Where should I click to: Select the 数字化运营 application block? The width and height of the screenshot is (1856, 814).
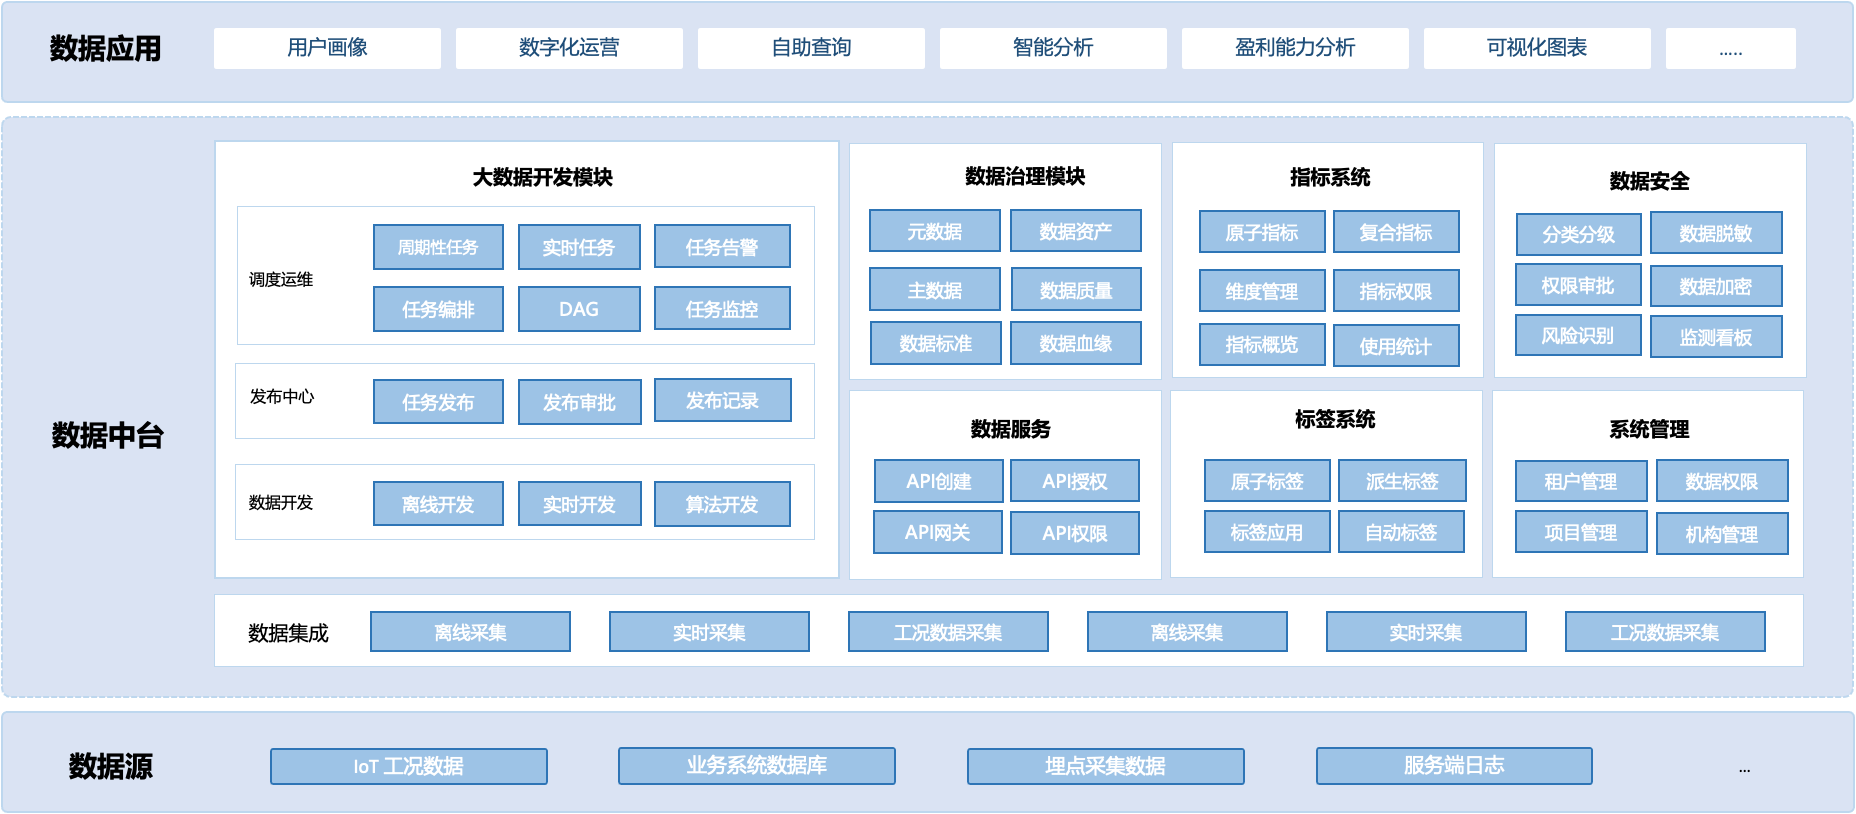click(569, 48)
